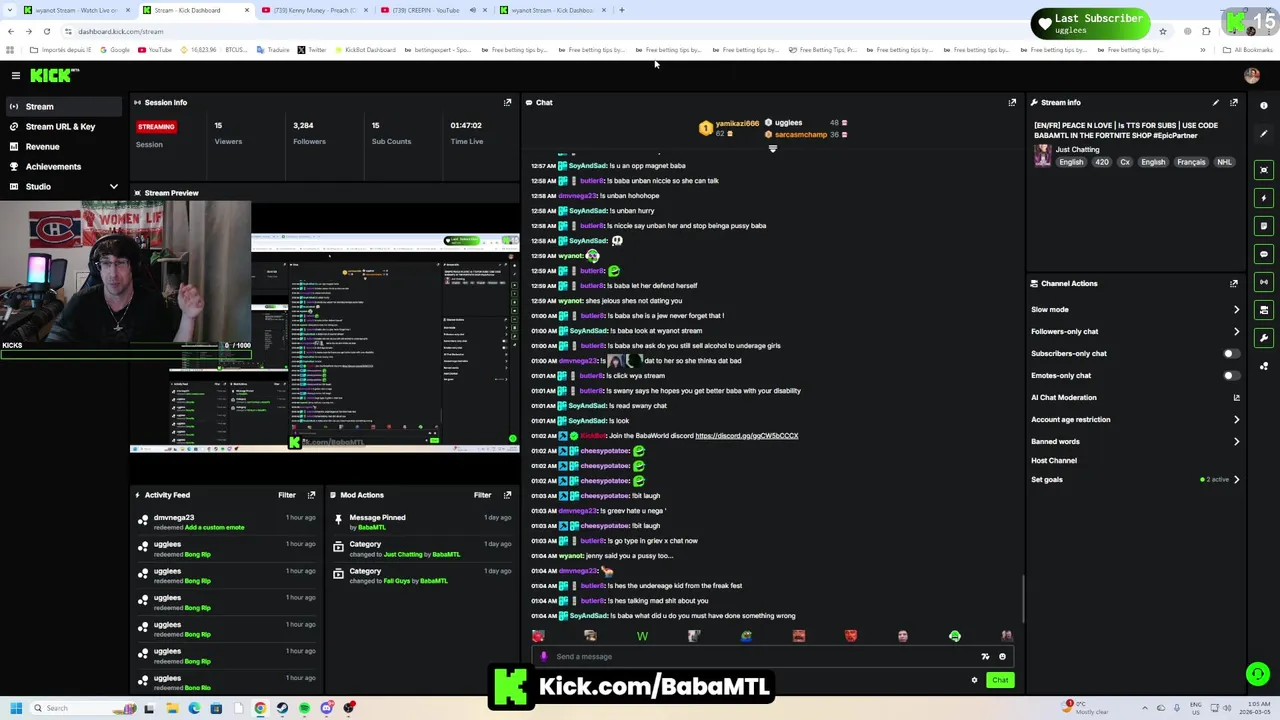Insert the green W emote
This screenshot has width=1280, height=720.
[x=642, y=636]
